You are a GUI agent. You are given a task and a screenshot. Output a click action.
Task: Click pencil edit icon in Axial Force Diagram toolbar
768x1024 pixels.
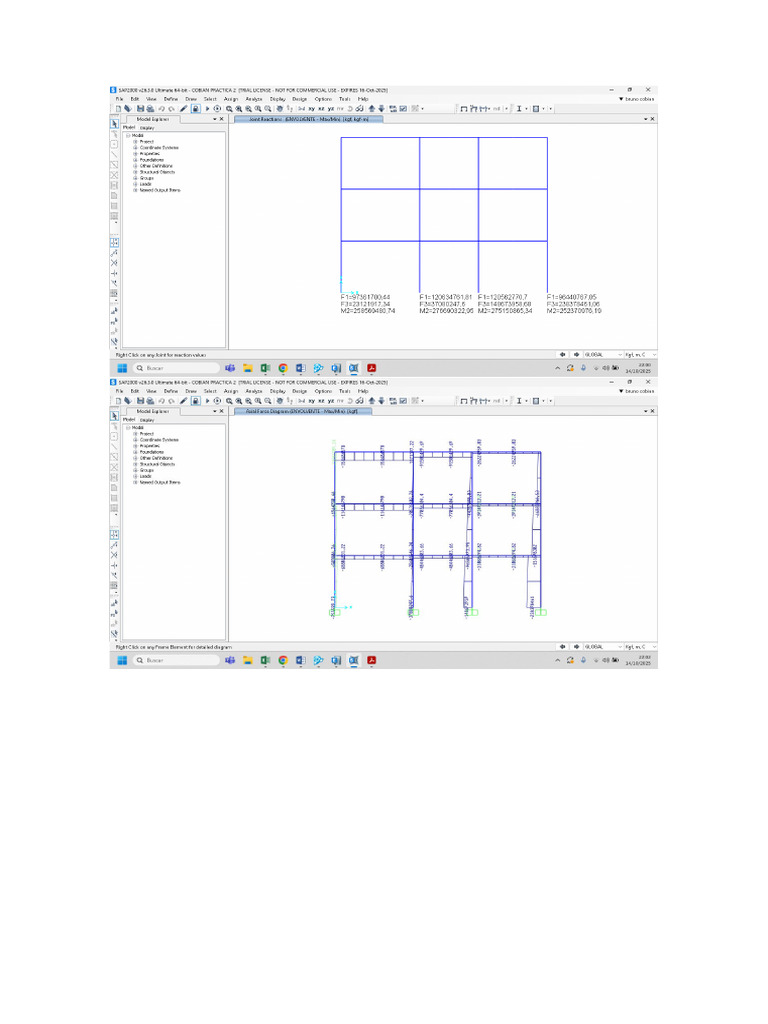(x=183, y=401)
